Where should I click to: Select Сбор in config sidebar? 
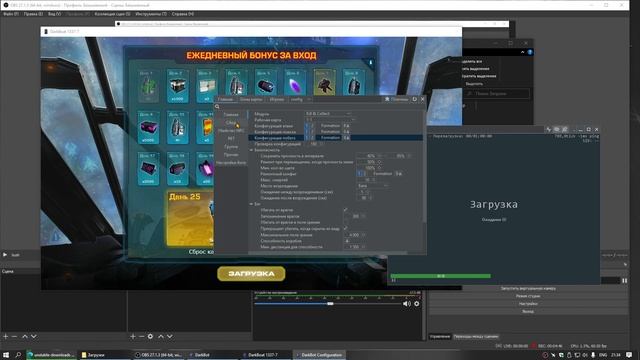pos(231,122)
